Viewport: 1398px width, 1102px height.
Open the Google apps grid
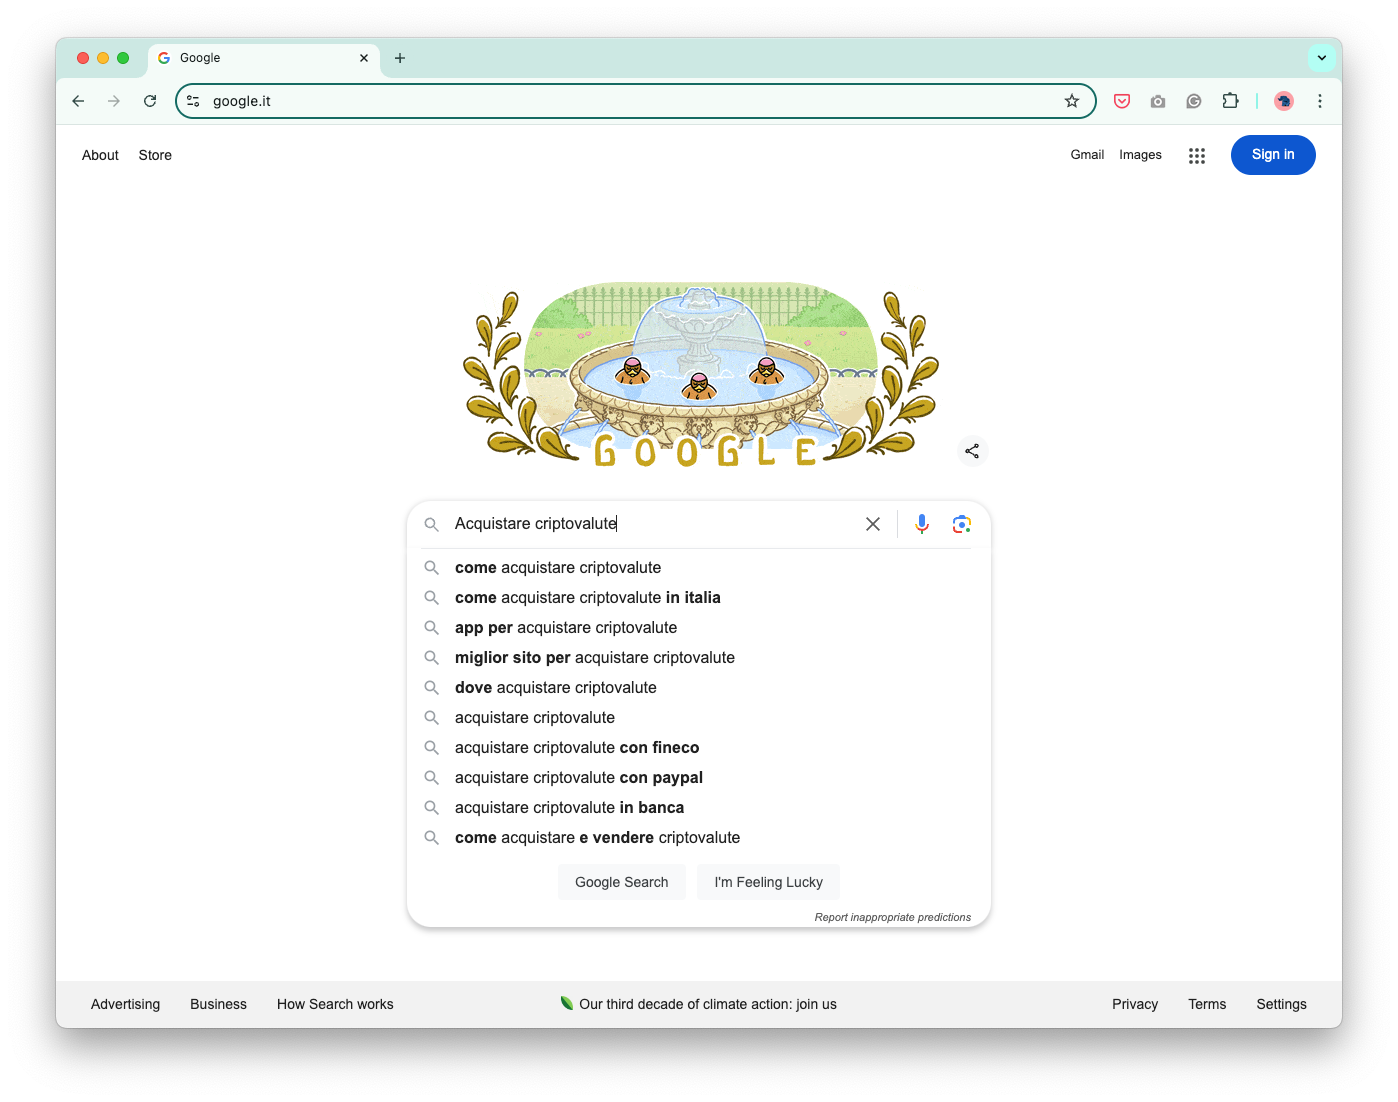(1197, 155)
